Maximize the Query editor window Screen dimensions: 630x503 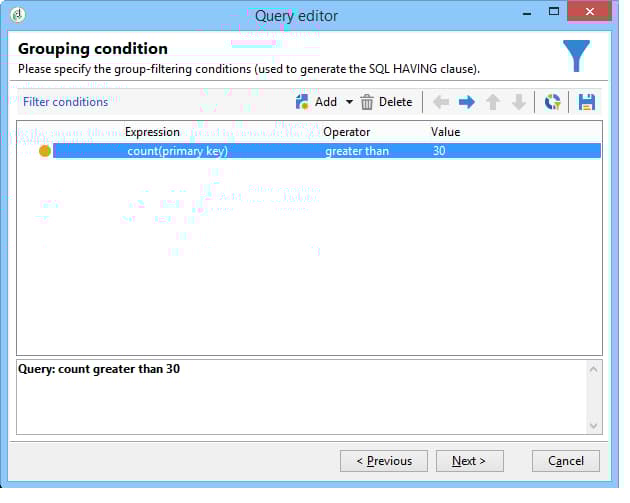point(554,12)
